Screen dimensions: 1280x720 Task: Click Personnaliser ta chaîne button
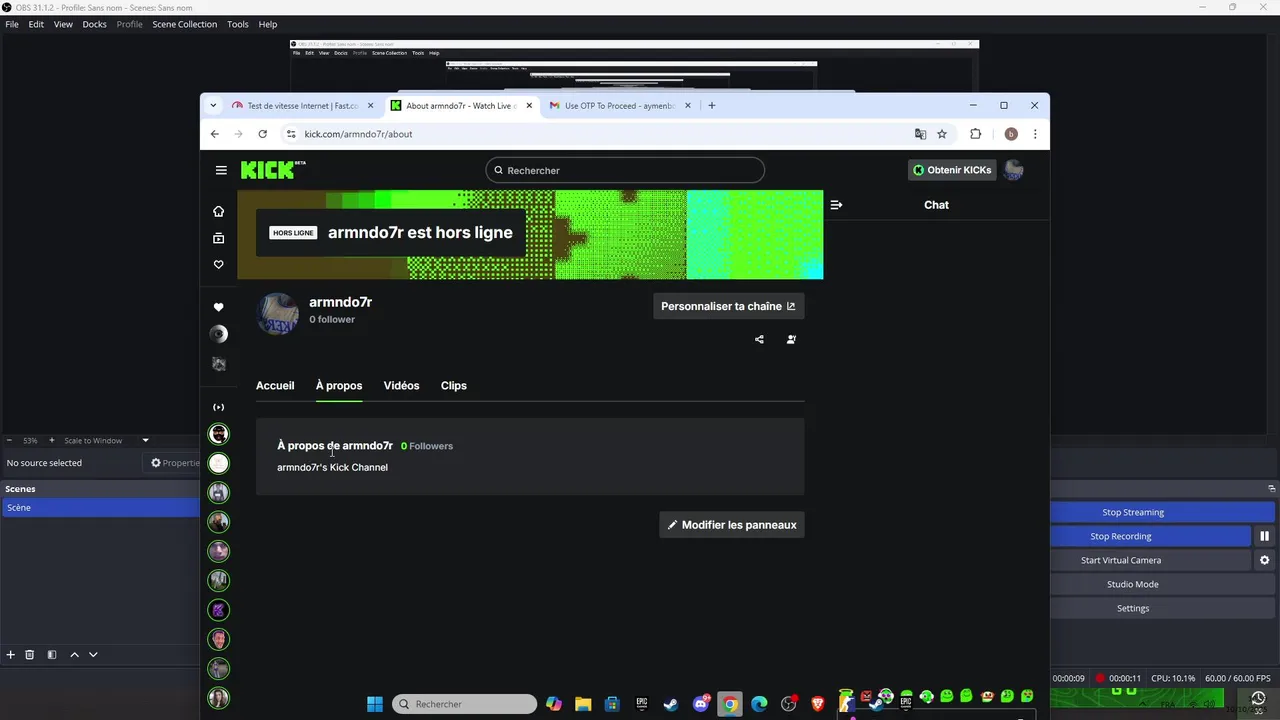pyautogui.click(x=728, y=306)
